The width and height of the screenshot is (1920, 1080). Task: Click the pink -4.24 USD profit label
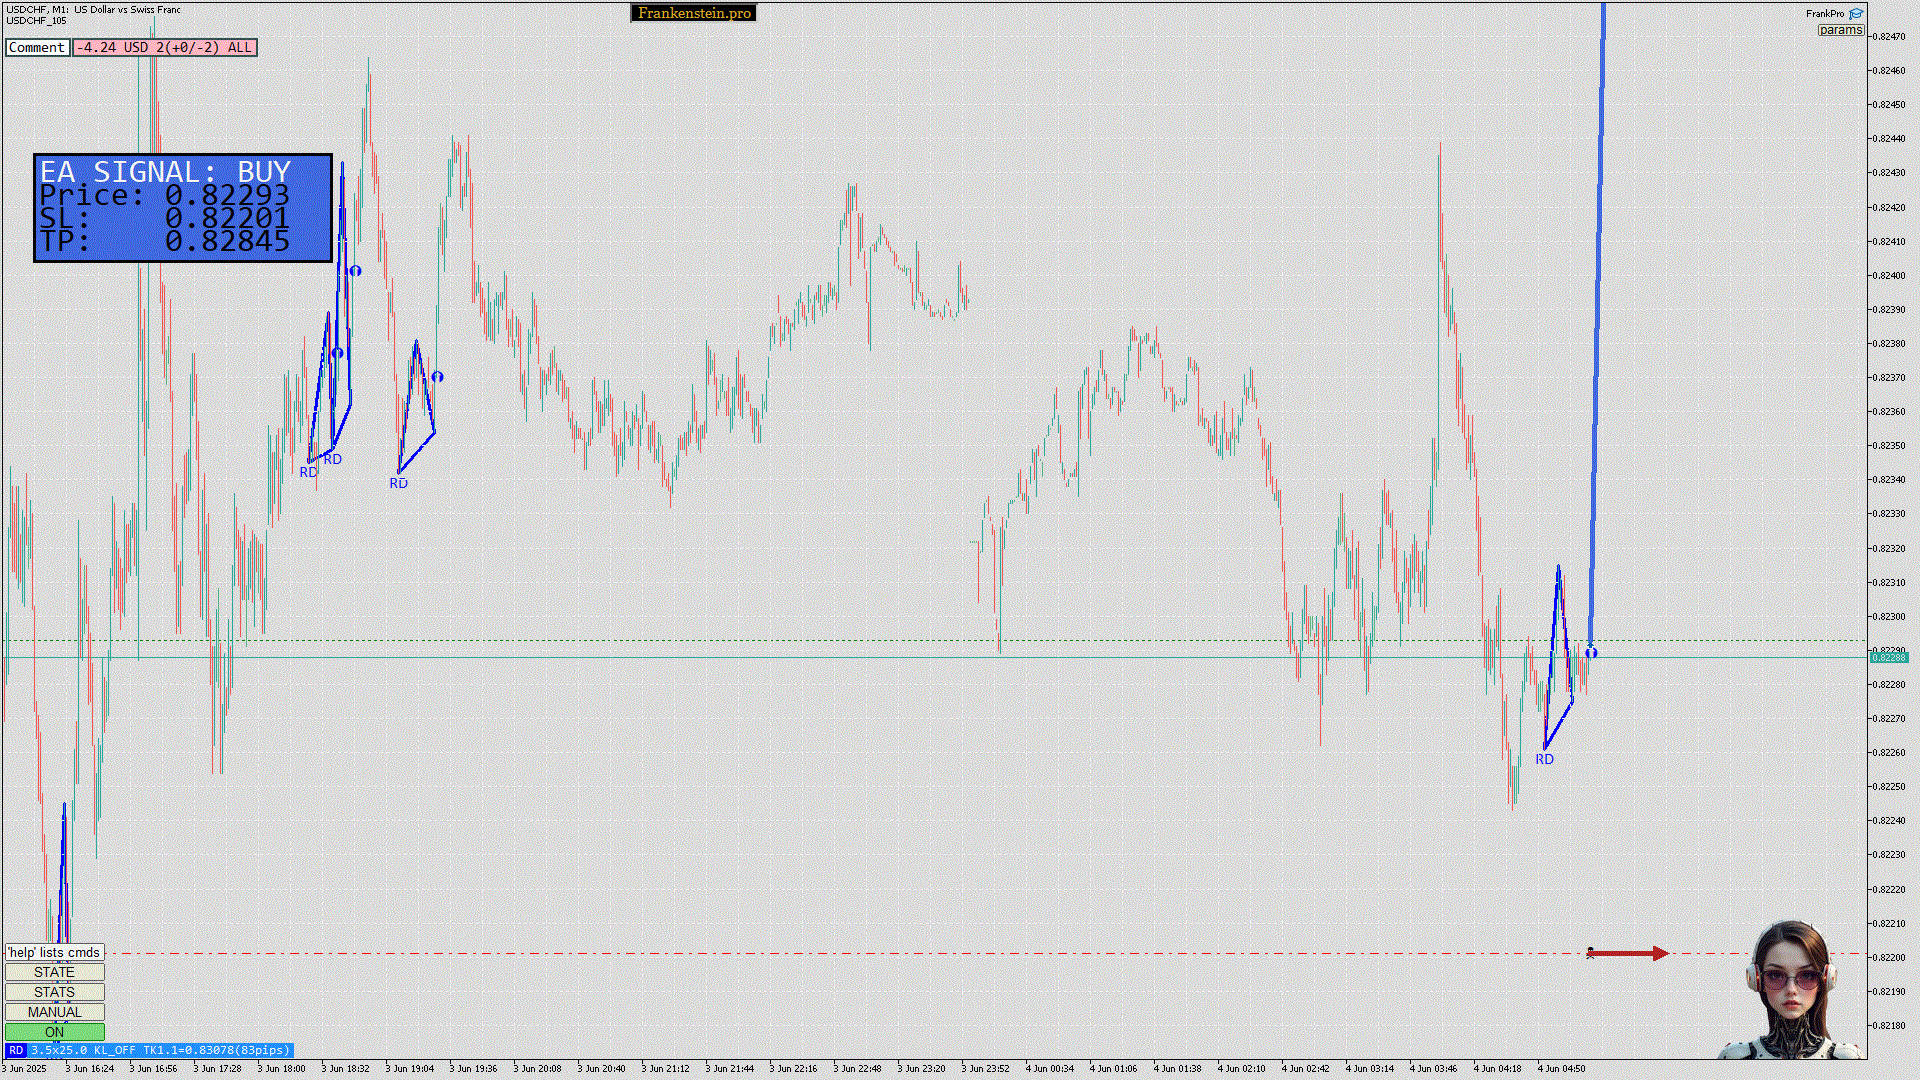tap(164, 47)
